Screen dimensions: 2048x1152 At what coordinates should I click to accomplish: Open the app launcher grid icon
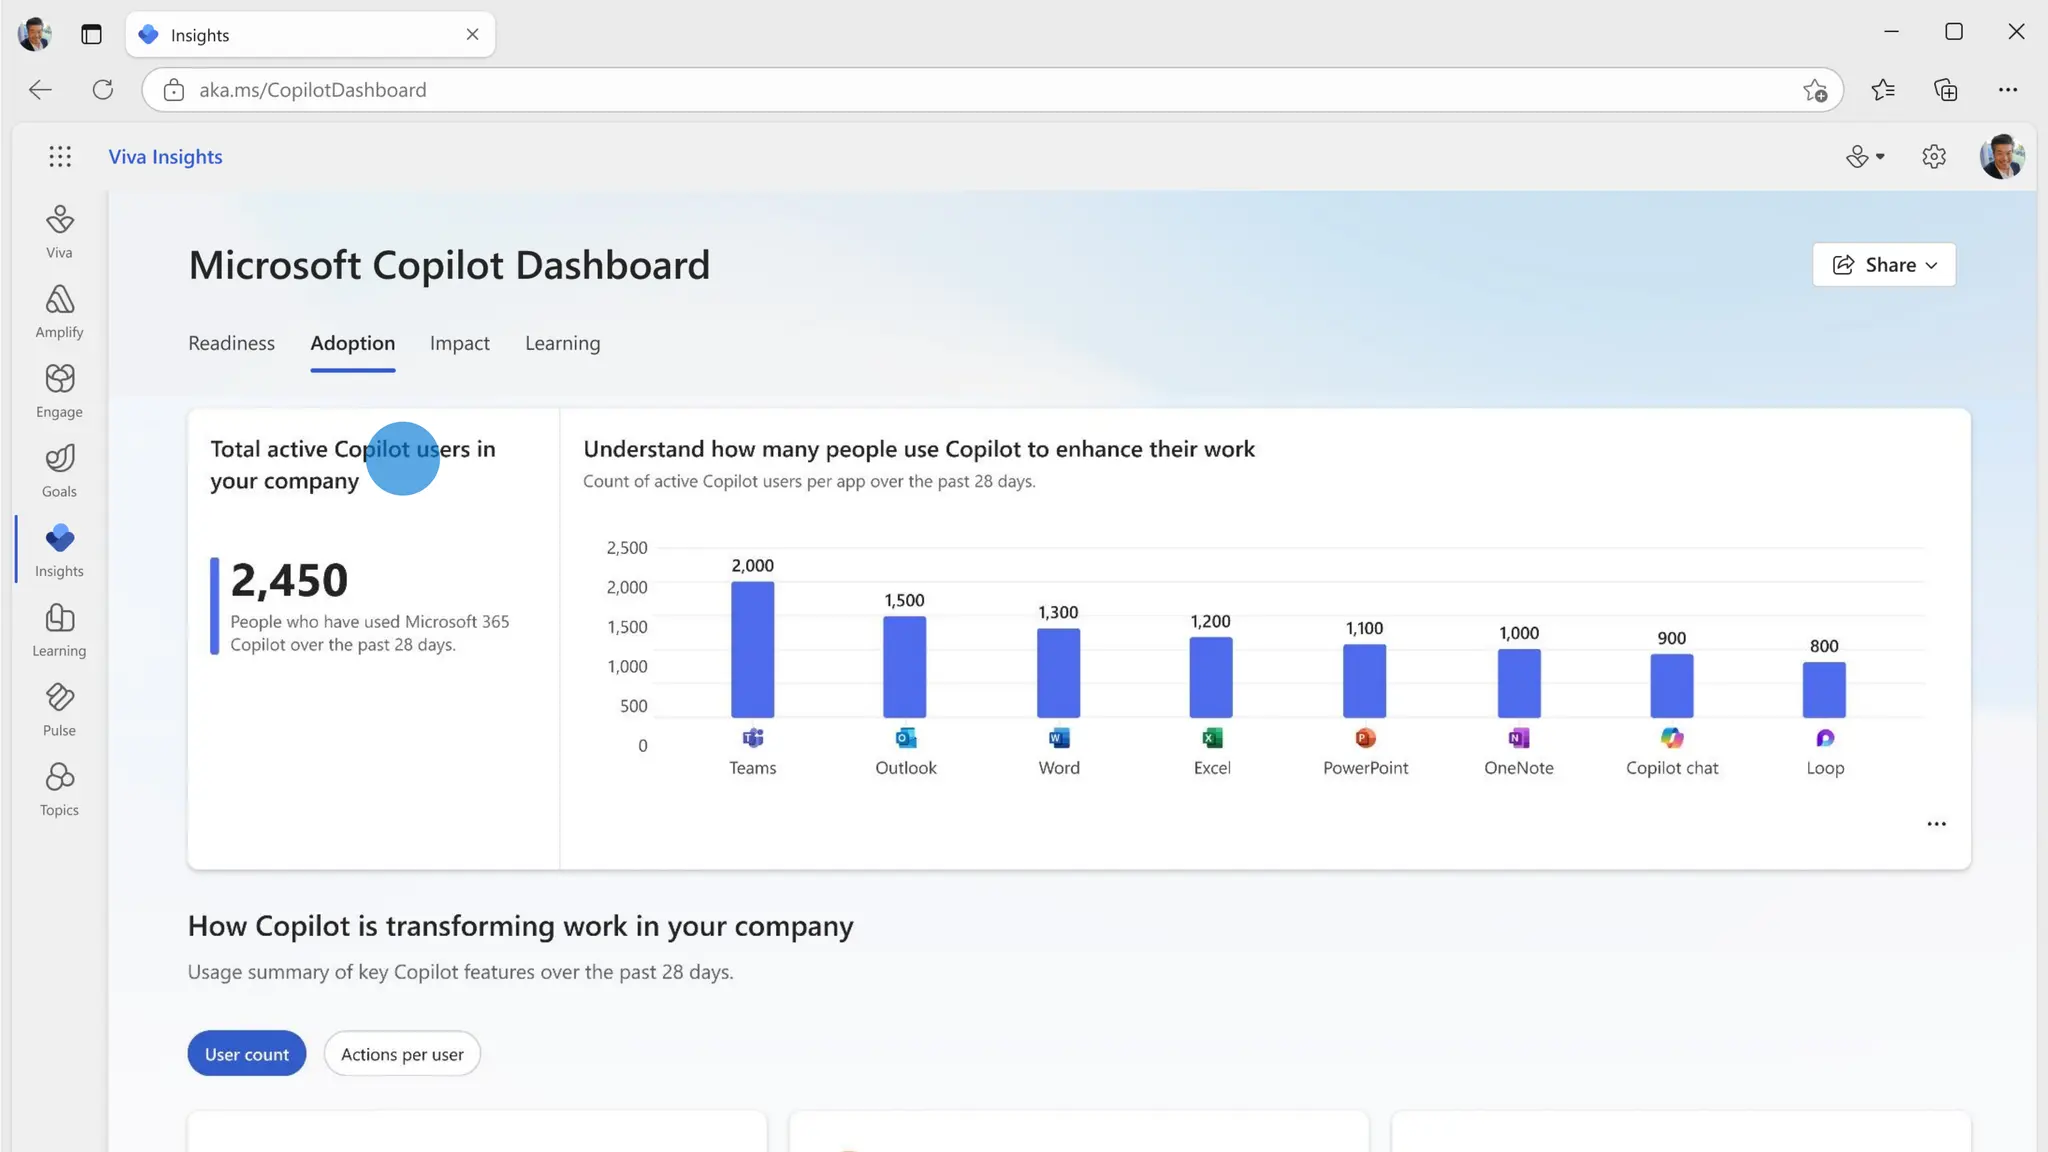click(60, 156)
